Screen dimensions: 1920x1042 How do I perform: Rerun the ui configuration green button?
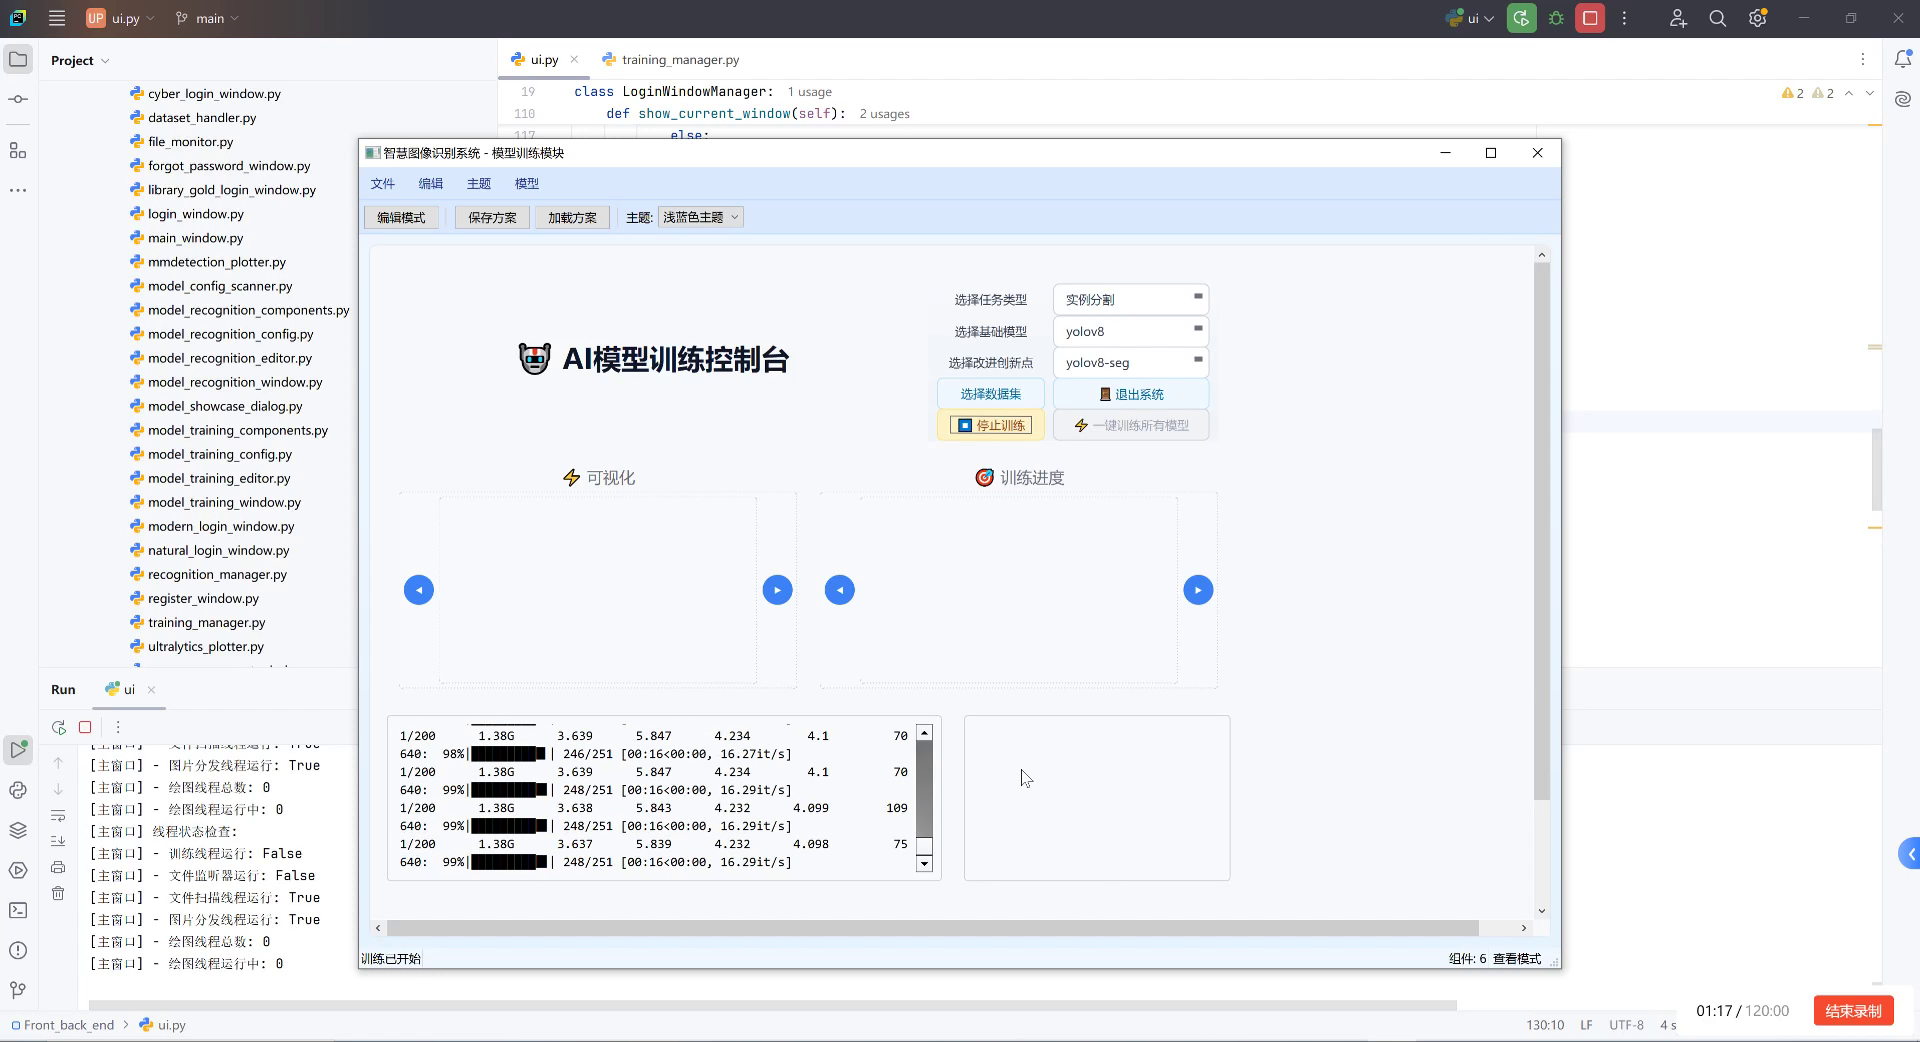coord(1522,18)
